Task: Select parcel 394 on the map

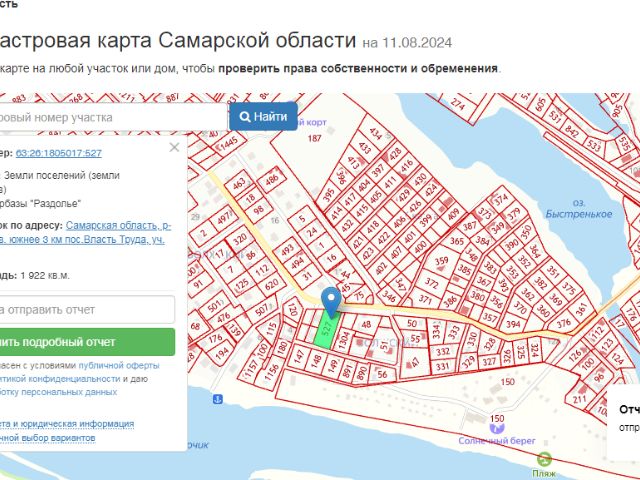Action: click(513, 324)
